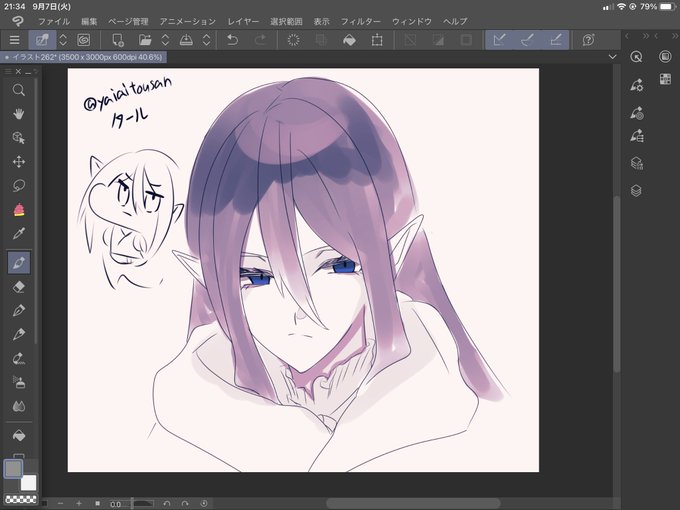Open the 選択範囲 menu
680x510 pixels.
286,22
